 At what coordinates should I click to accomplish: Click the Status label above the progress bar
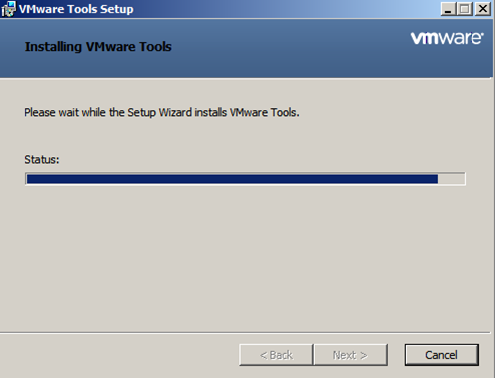pos(42,160)
